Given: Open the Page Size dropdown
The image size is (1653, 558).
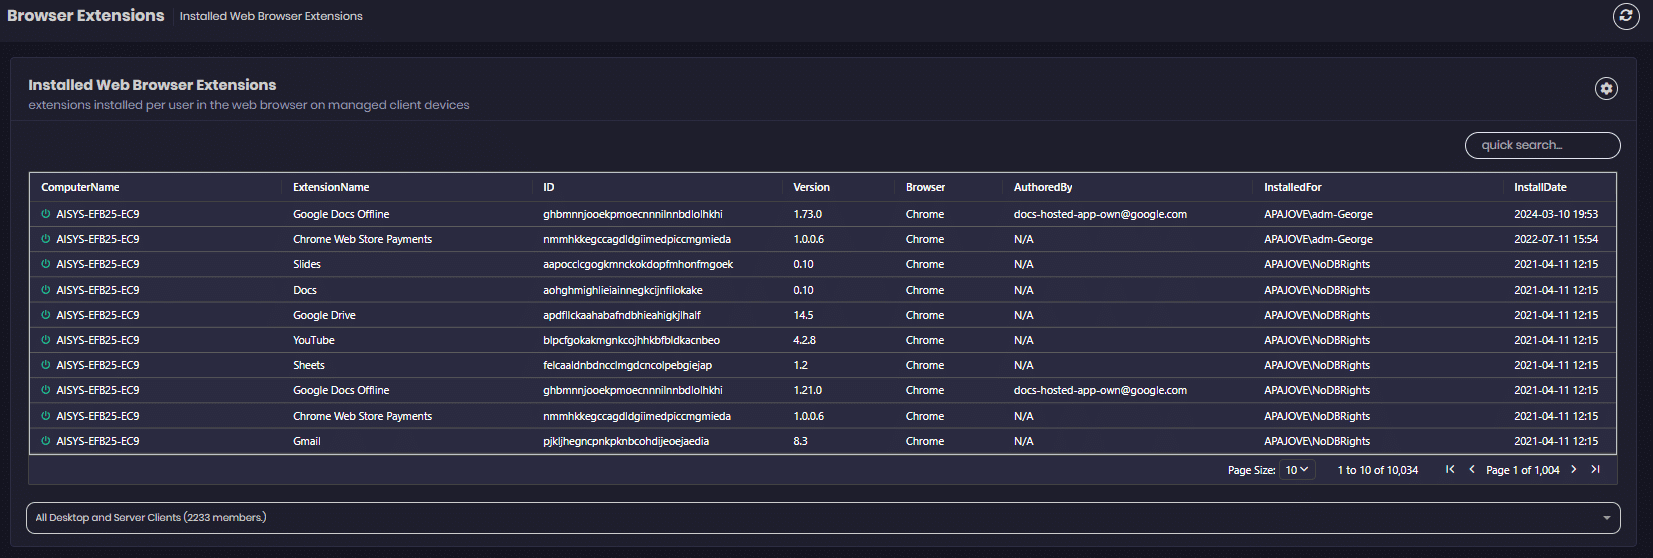Looking at the screenshot, I should pos(1297,470).
